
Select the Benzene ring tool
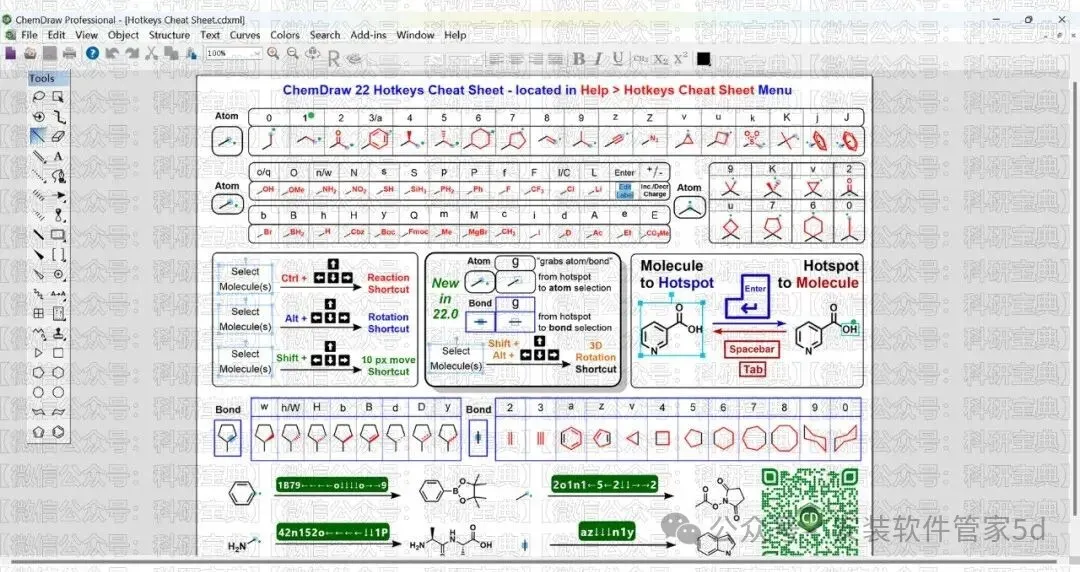pos(59,432)
